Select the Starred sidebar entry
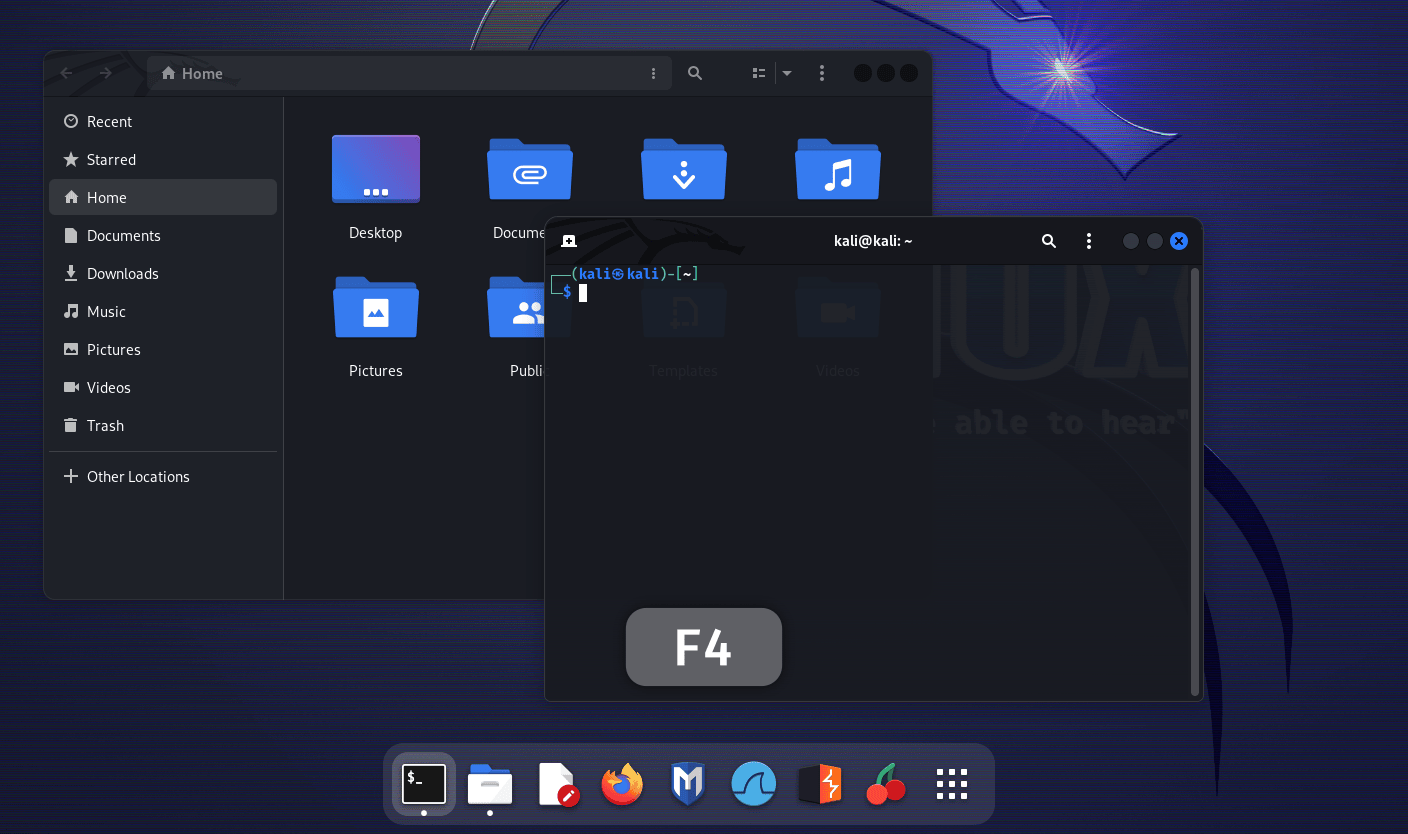Viewport: 1408px width, 834px height. (111, 159)
